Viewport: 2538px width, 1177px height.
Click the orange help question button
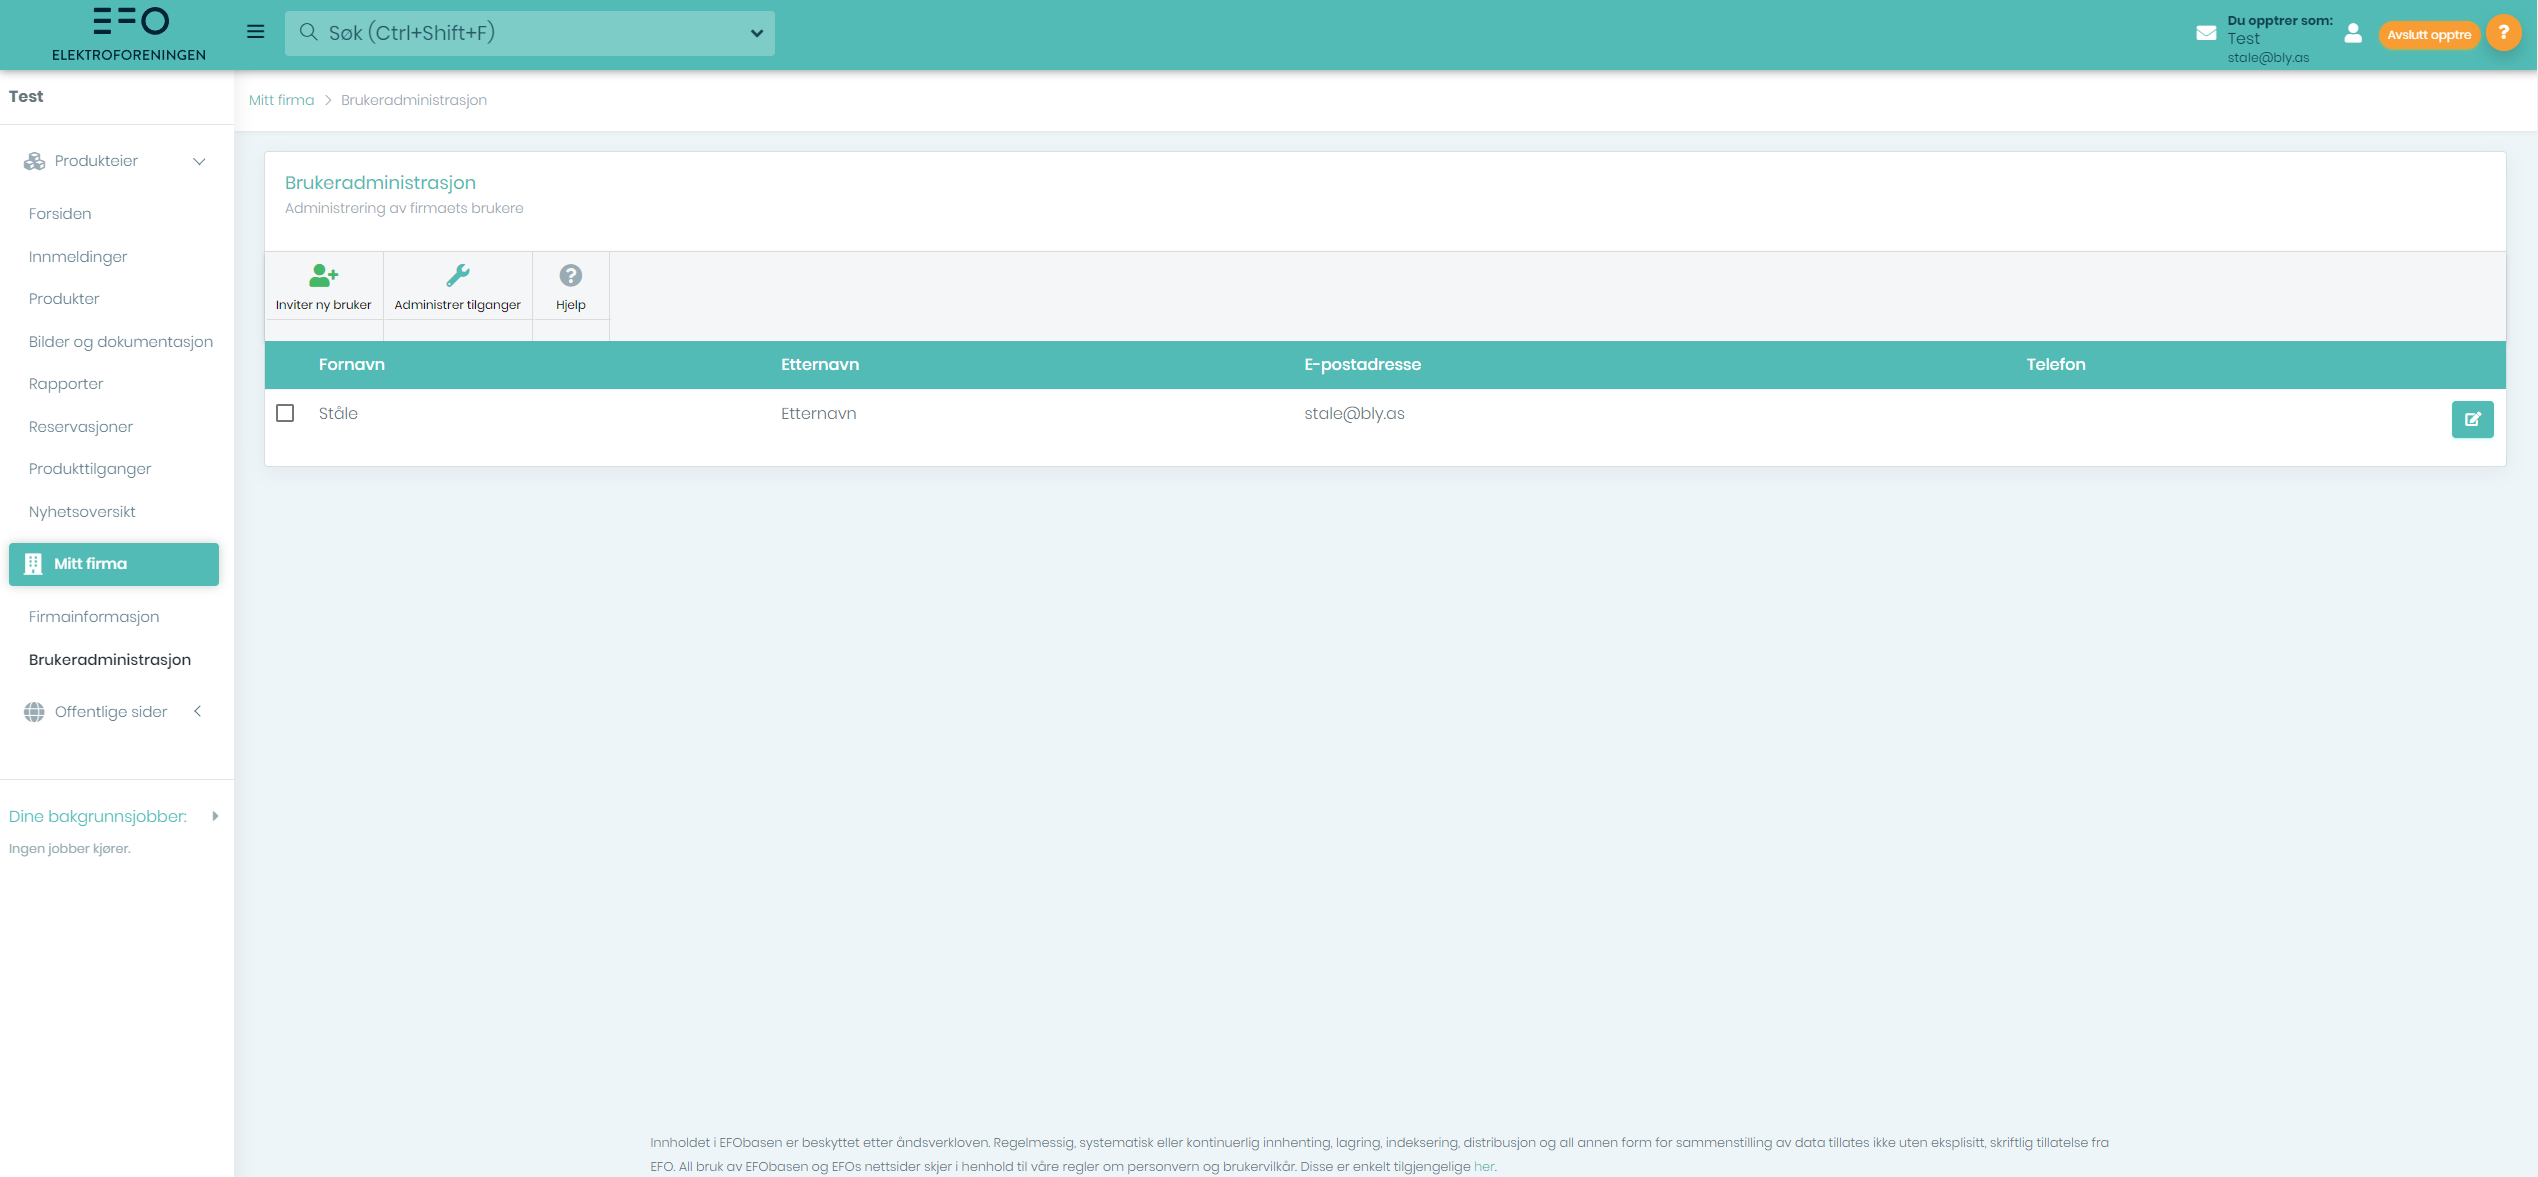coord(2503,33)
